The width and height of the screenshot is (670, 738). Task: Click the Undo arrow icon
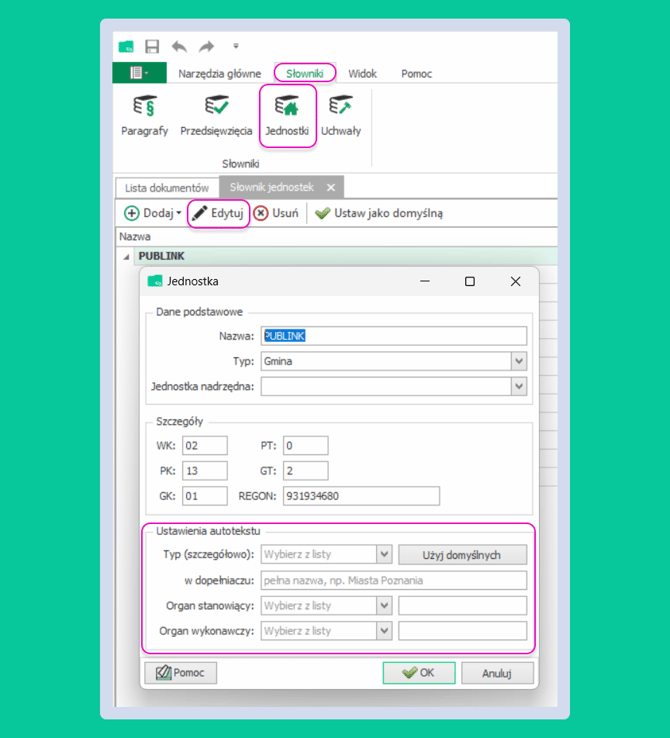click(179, 46)
